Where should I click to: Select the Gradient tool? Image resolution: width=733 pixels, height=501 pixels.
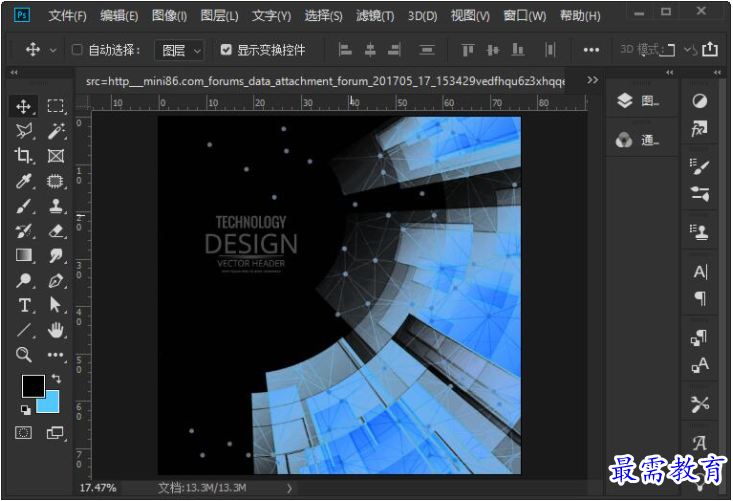click(x=23, y=255)
